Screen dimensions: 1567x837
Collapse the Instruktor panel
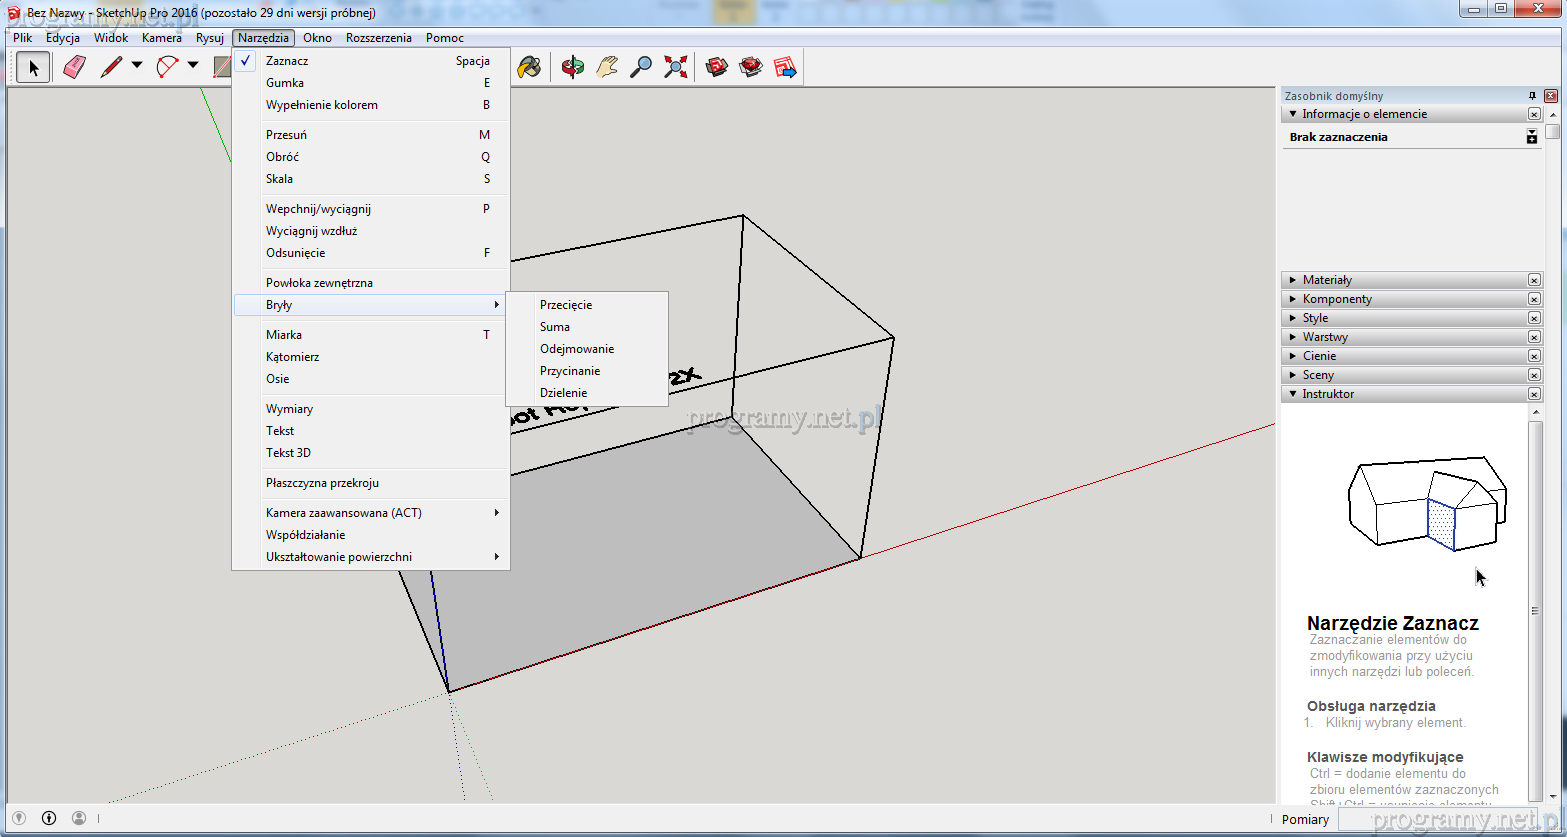click(x=1327, y=394)
